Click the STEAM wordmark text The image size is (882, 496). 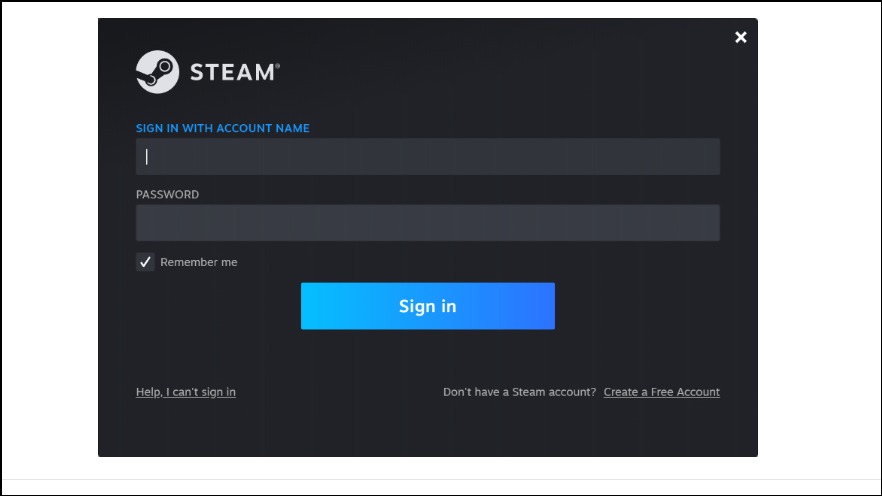click(x=235, y=72)
